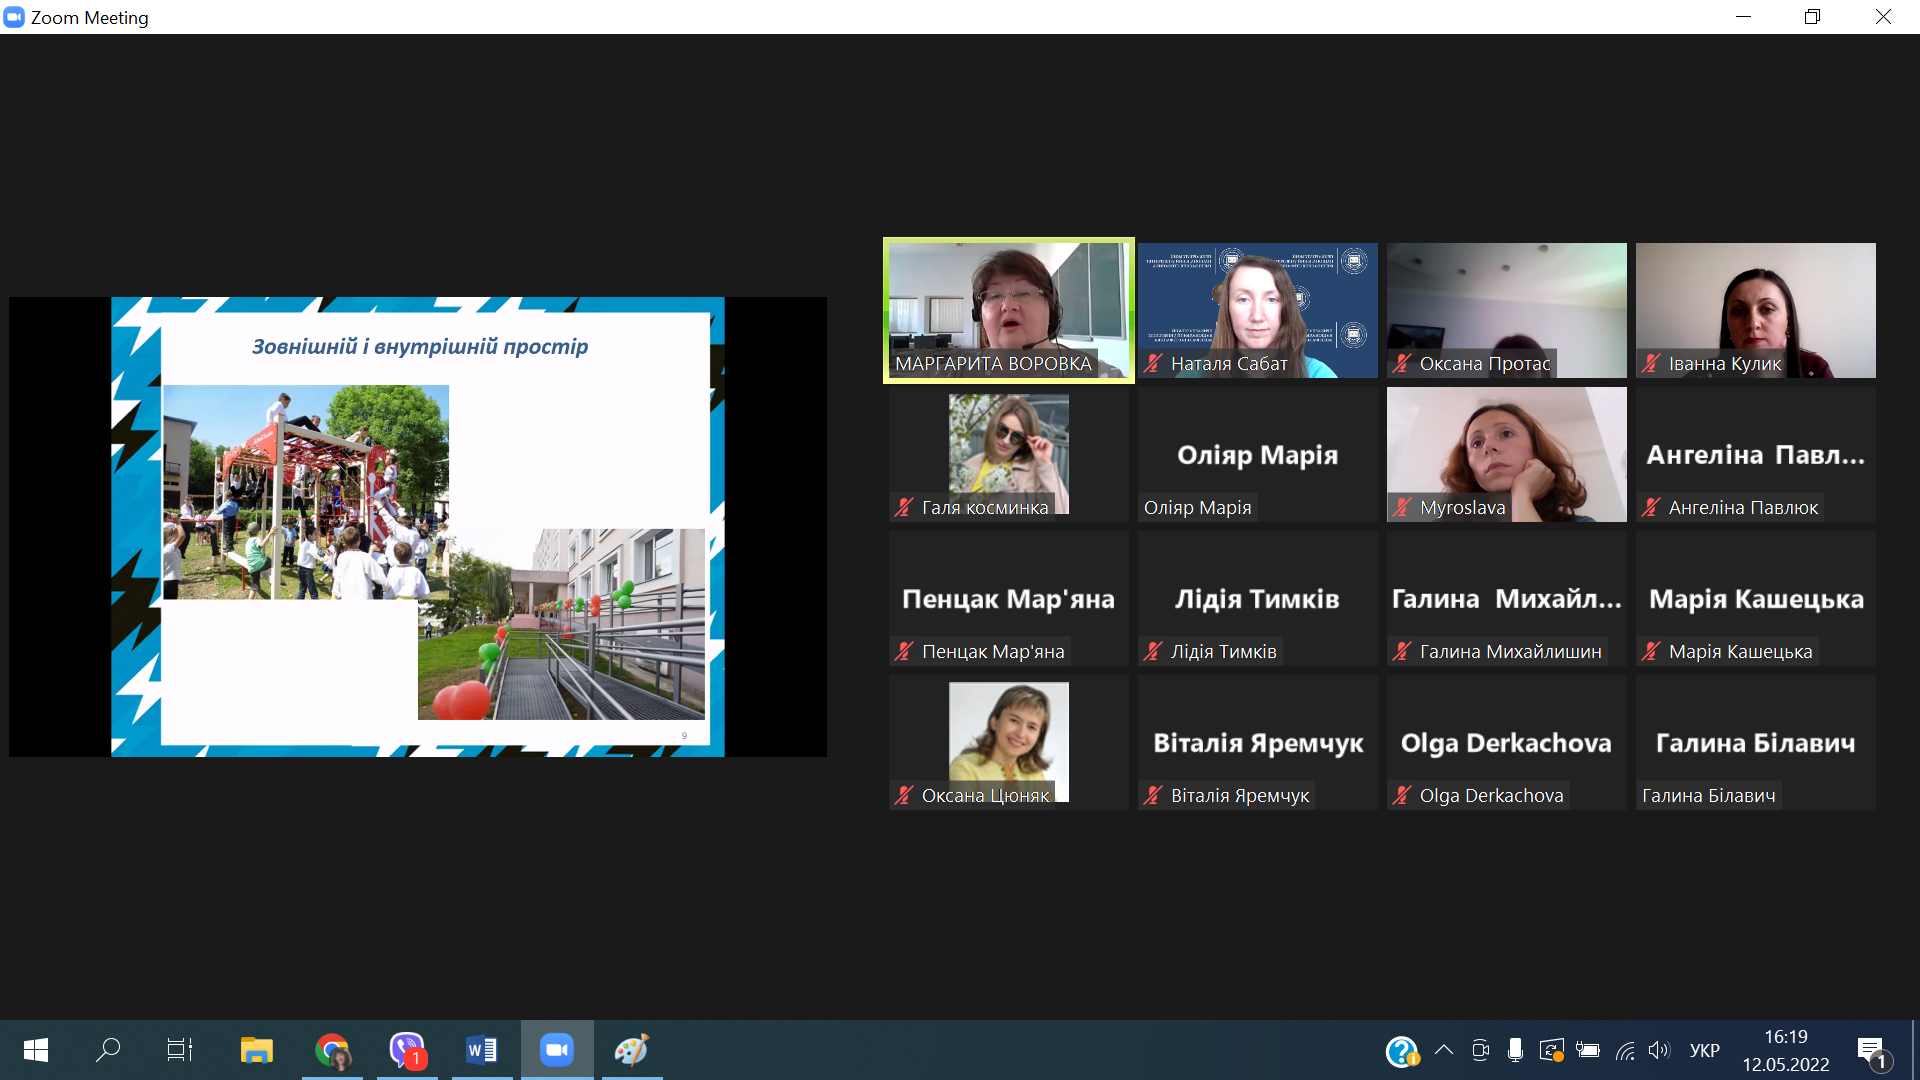Open the Viber app in the taskbar
Screen dimensions: 1920x1080
tap(407, 1050)
